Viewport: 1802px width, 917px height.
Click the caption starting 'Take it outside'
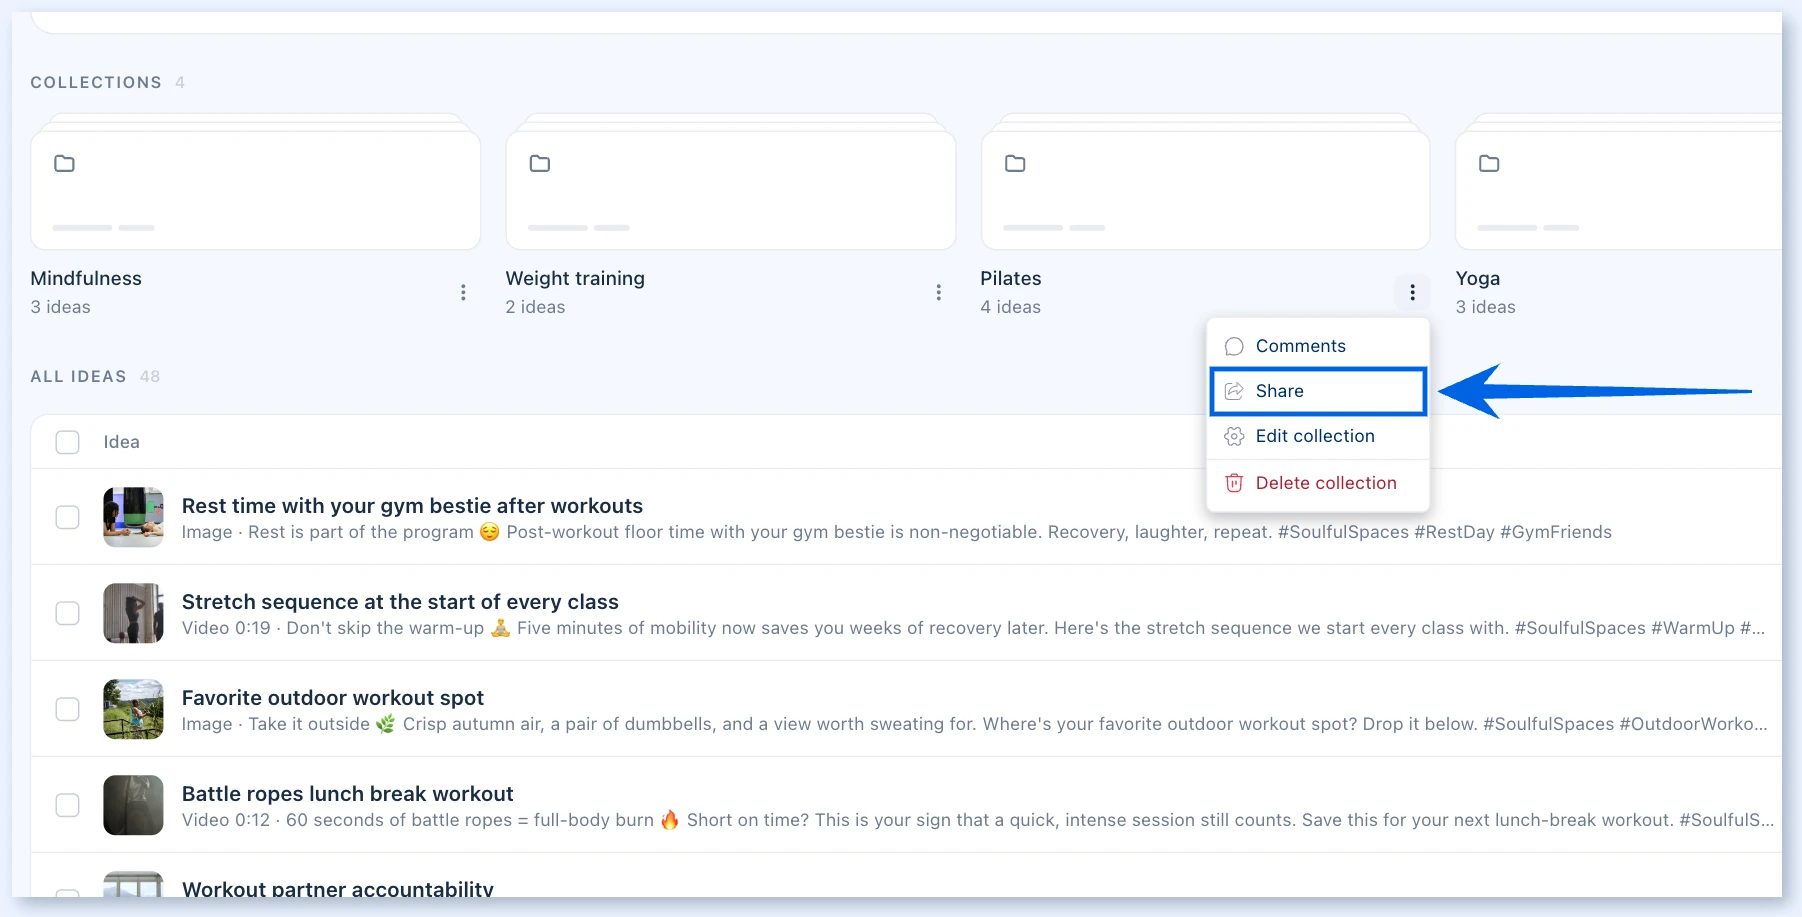pos(1008,724)
